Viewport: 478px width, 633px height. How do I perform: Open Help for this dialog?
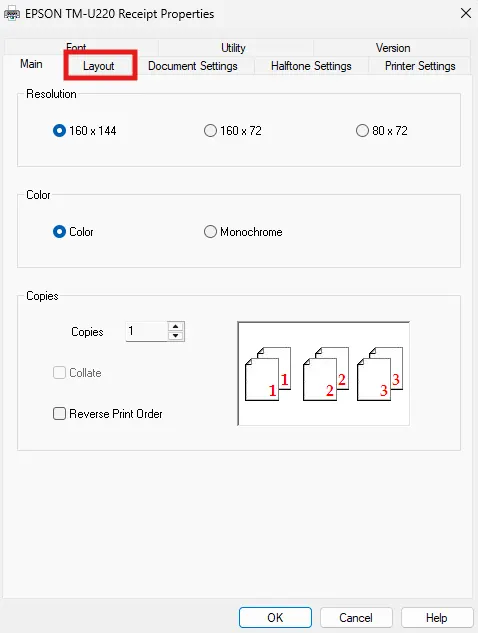[437, 618]
